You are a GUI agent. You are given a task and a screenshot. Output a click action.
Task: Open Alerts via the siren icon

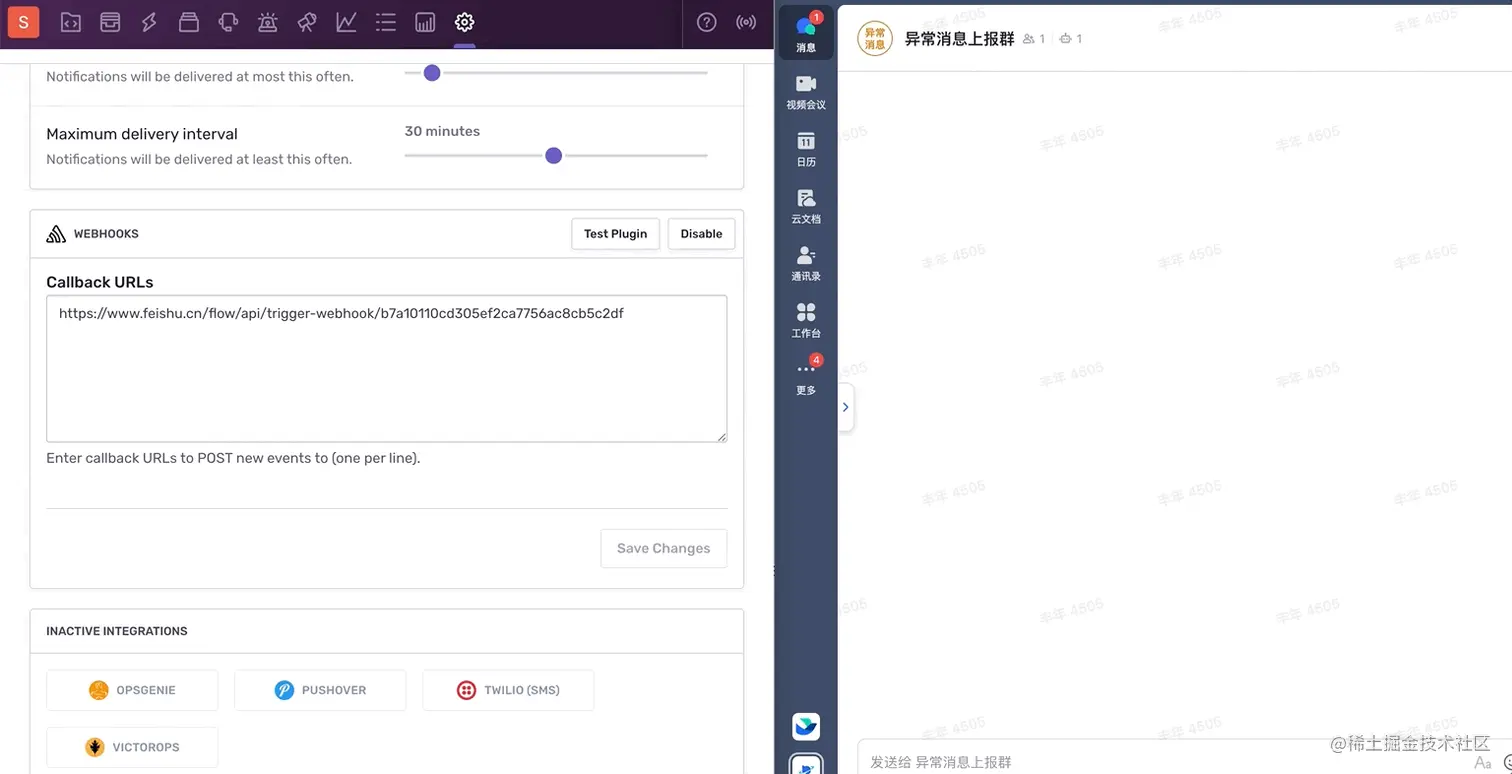[267, 22]
